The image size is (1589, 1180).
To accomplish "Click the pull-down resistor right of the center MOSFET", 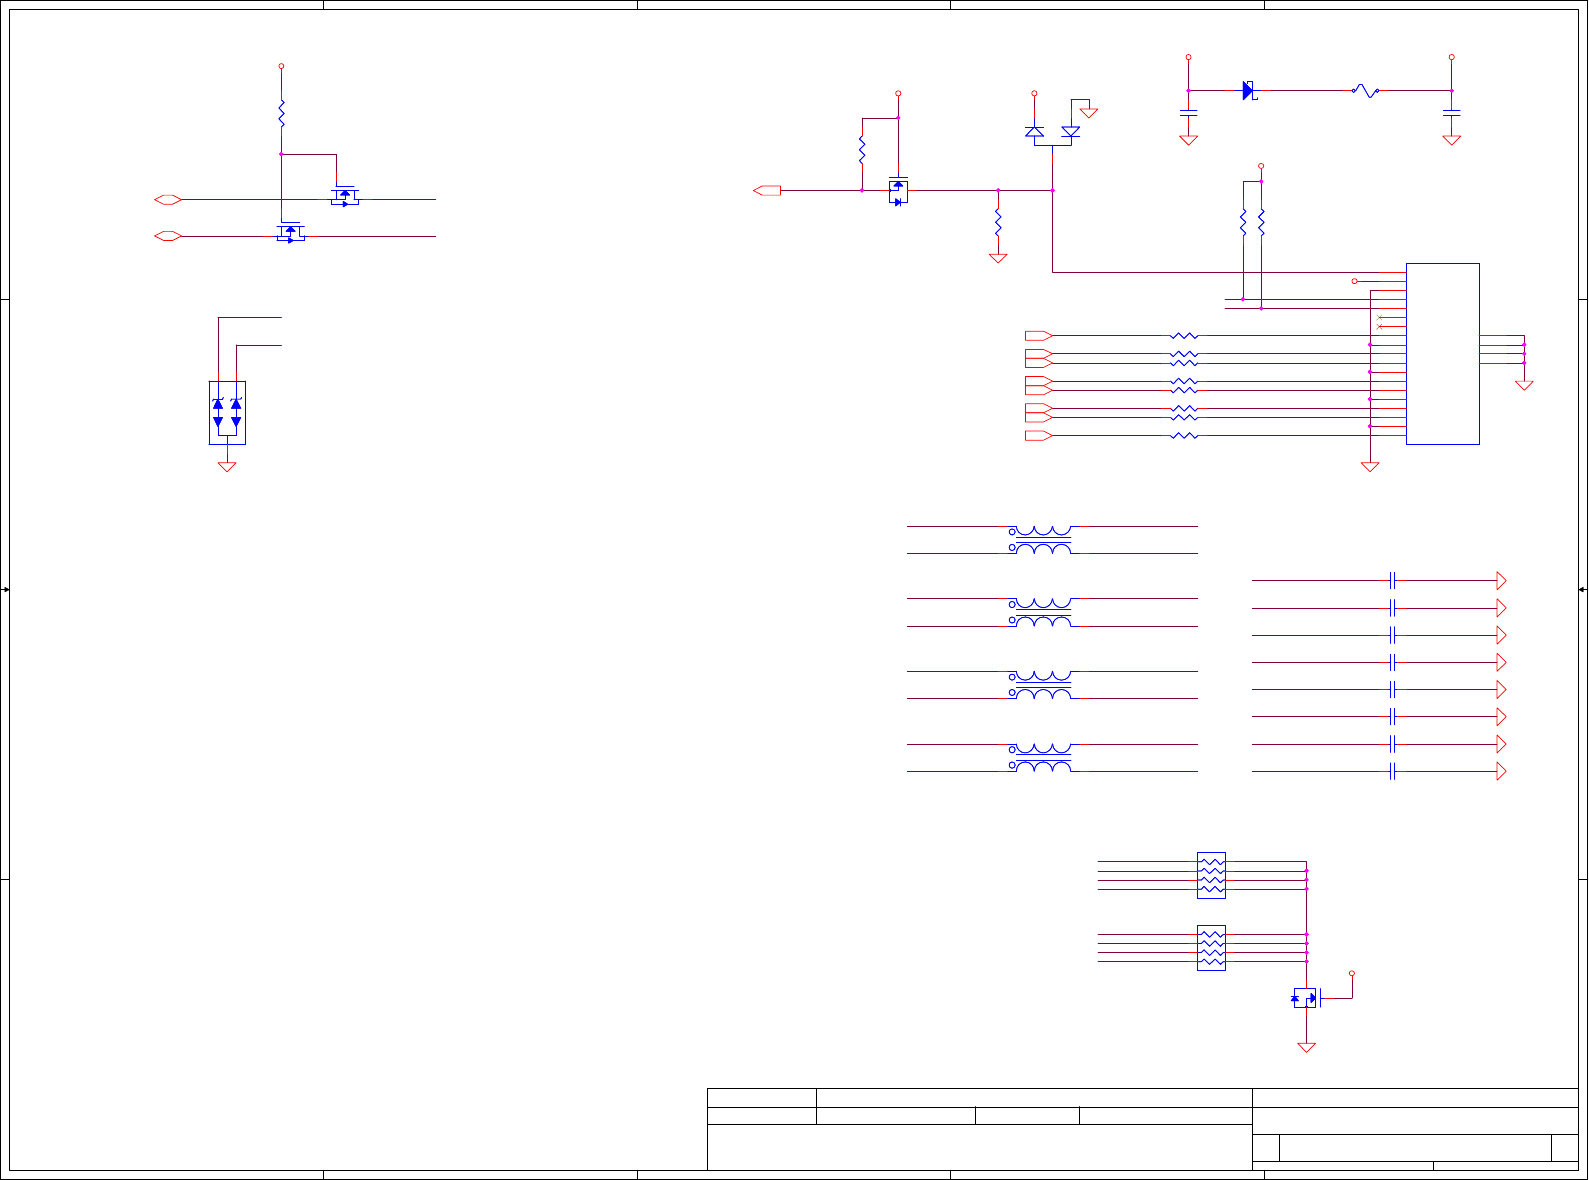I will (998, 222).
